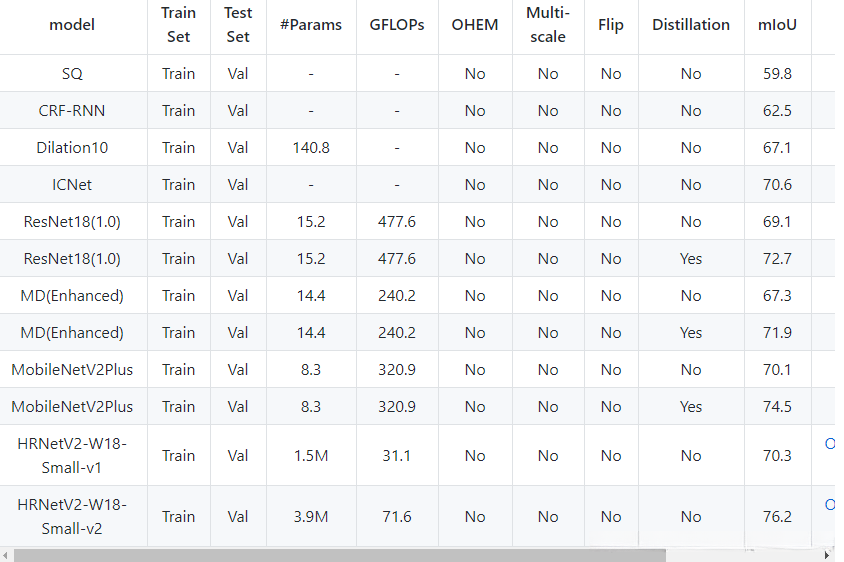Select the "ICNet" model cell

72,184
